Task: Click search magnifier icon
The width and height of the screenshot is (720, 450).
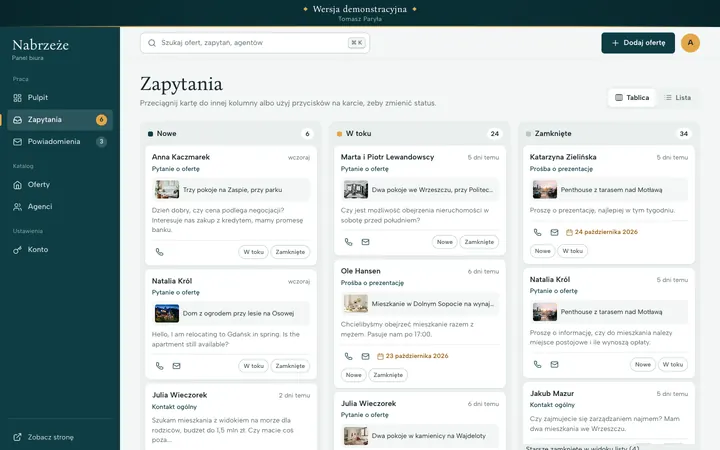Action: coord(152,43)
